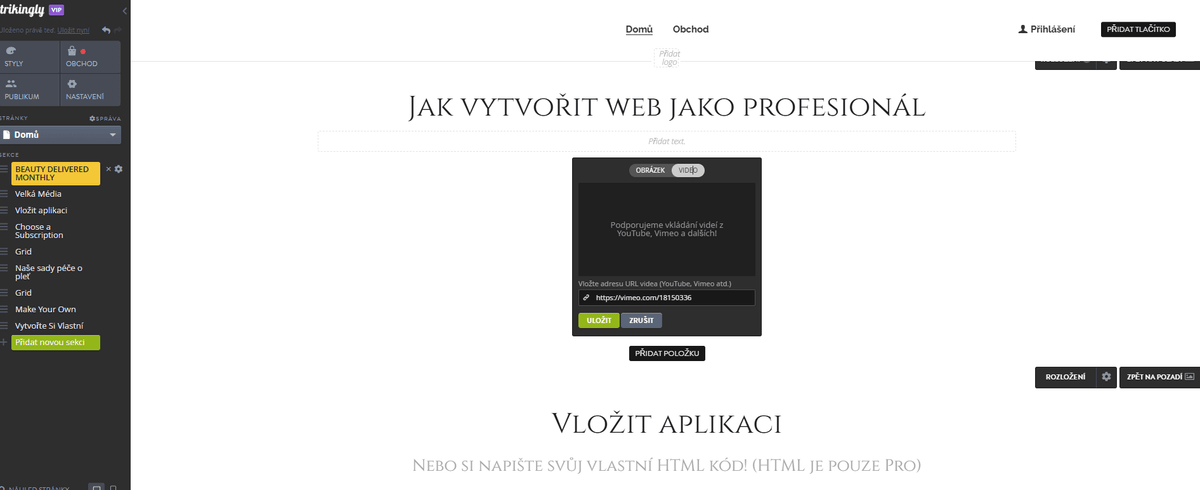This screenshot has width=1200, height=490.
Task: Click the Přihlášení login link
Action: tap(1053, 30)
